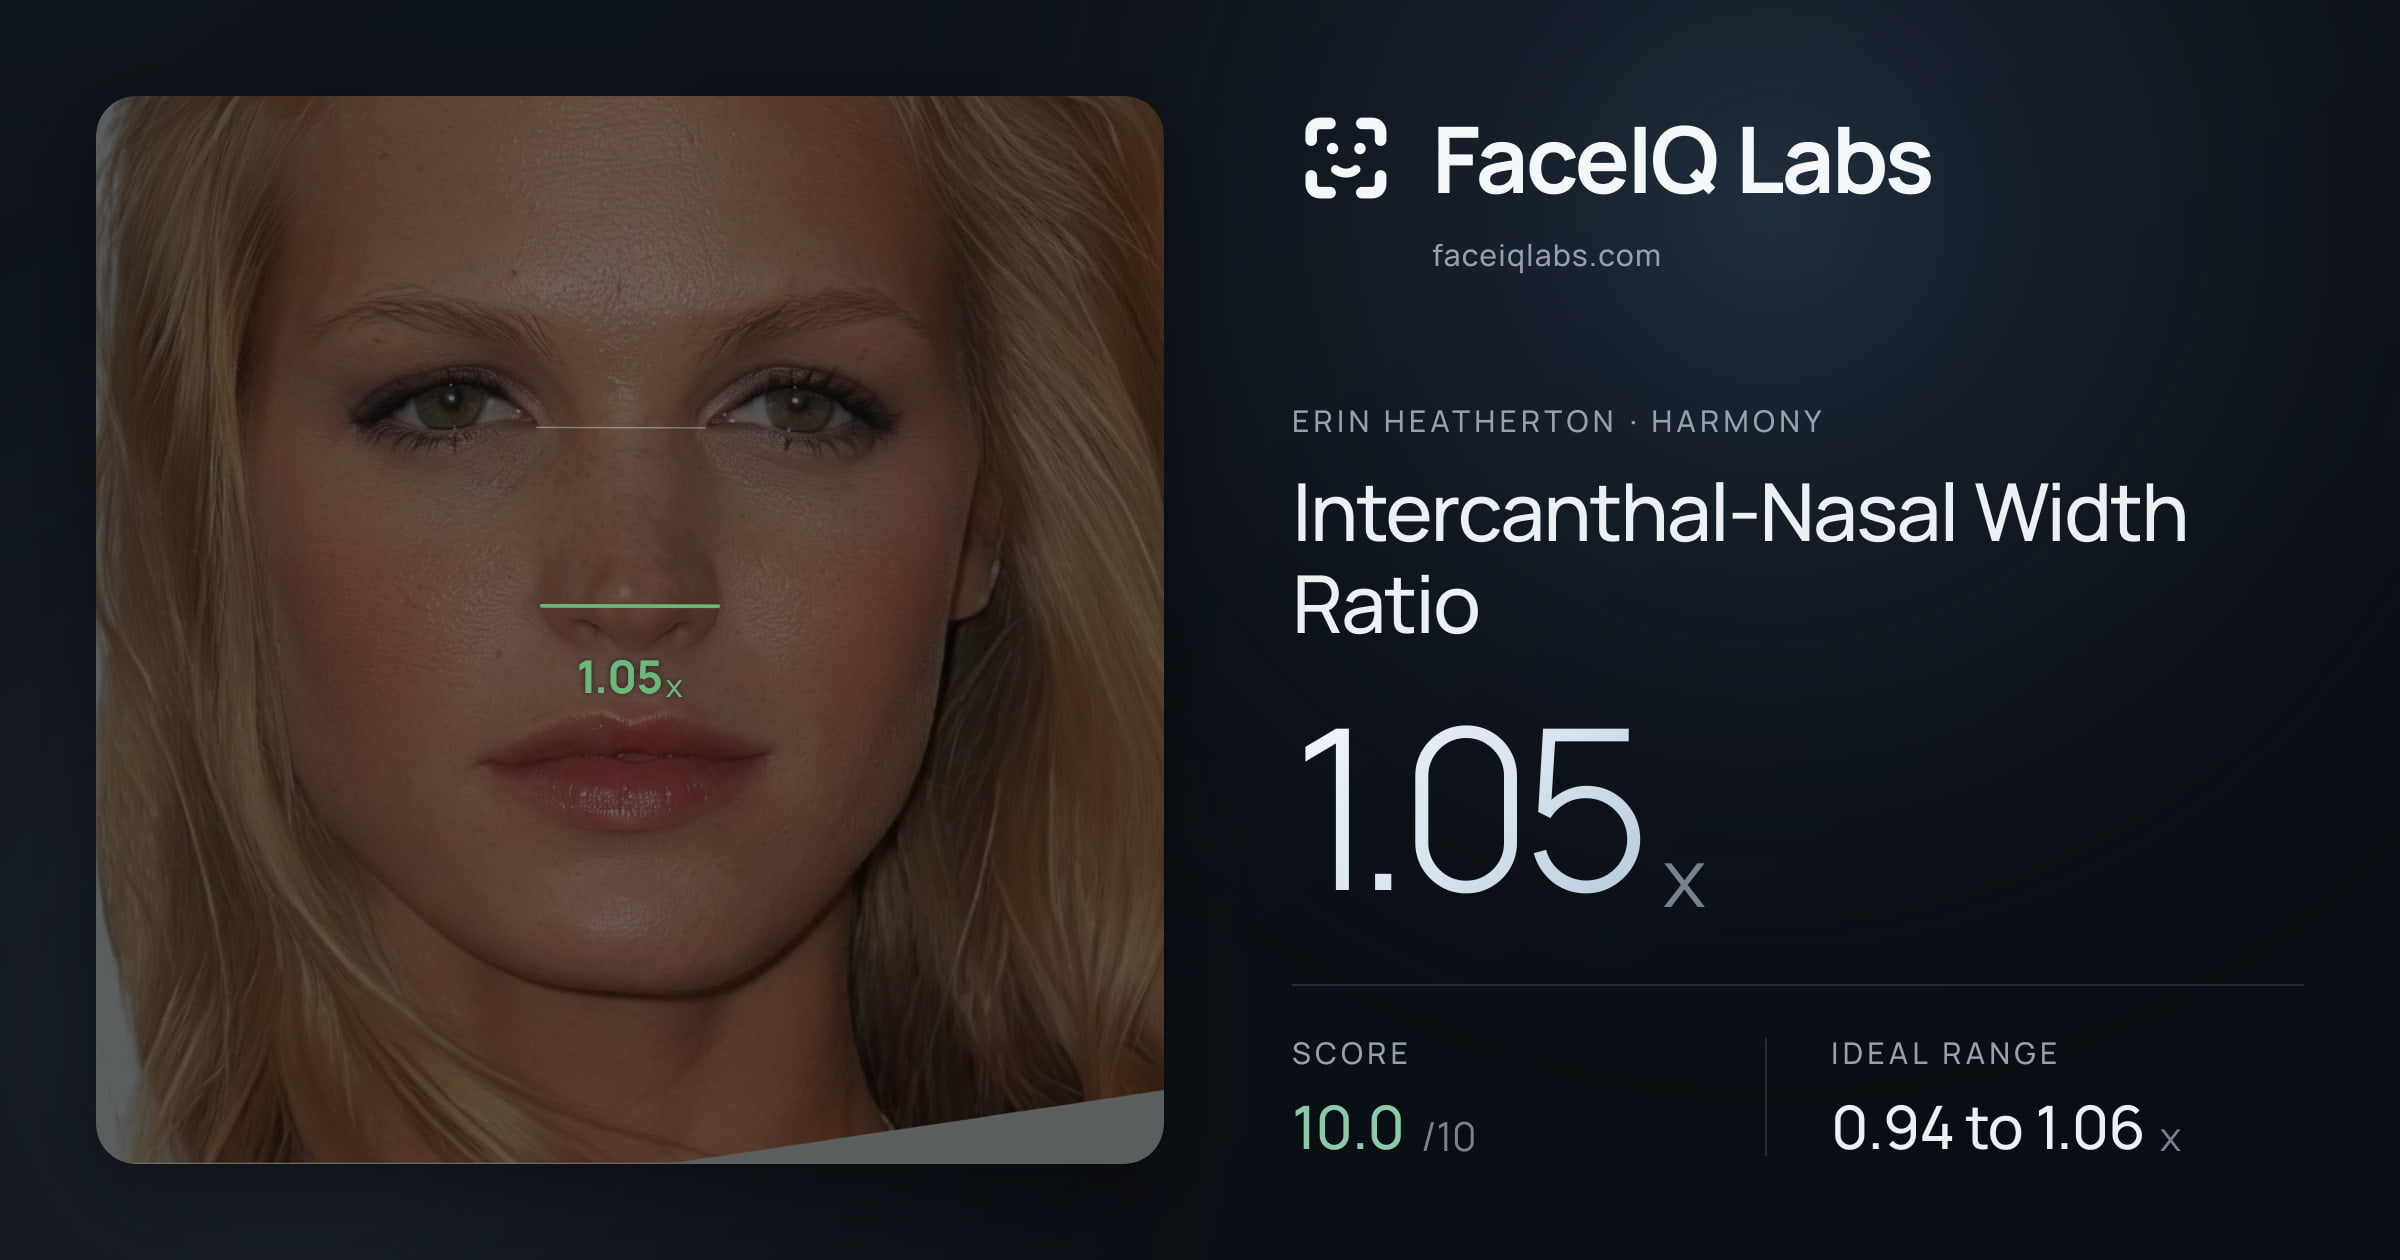
Task: Click the Erin Heatherton · Harmony label
Action: pyautogui.click(x=1557, y=421)
